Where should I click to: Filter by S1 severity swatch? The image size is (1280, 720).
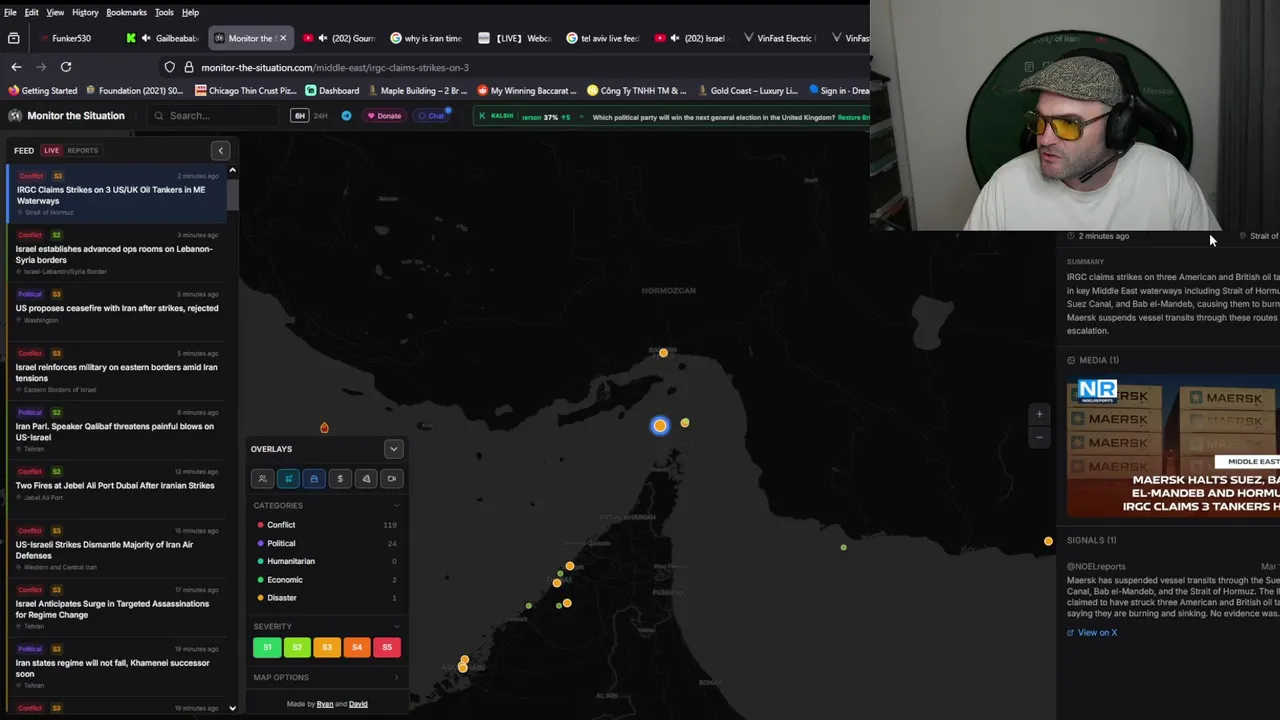click(267, 648)
